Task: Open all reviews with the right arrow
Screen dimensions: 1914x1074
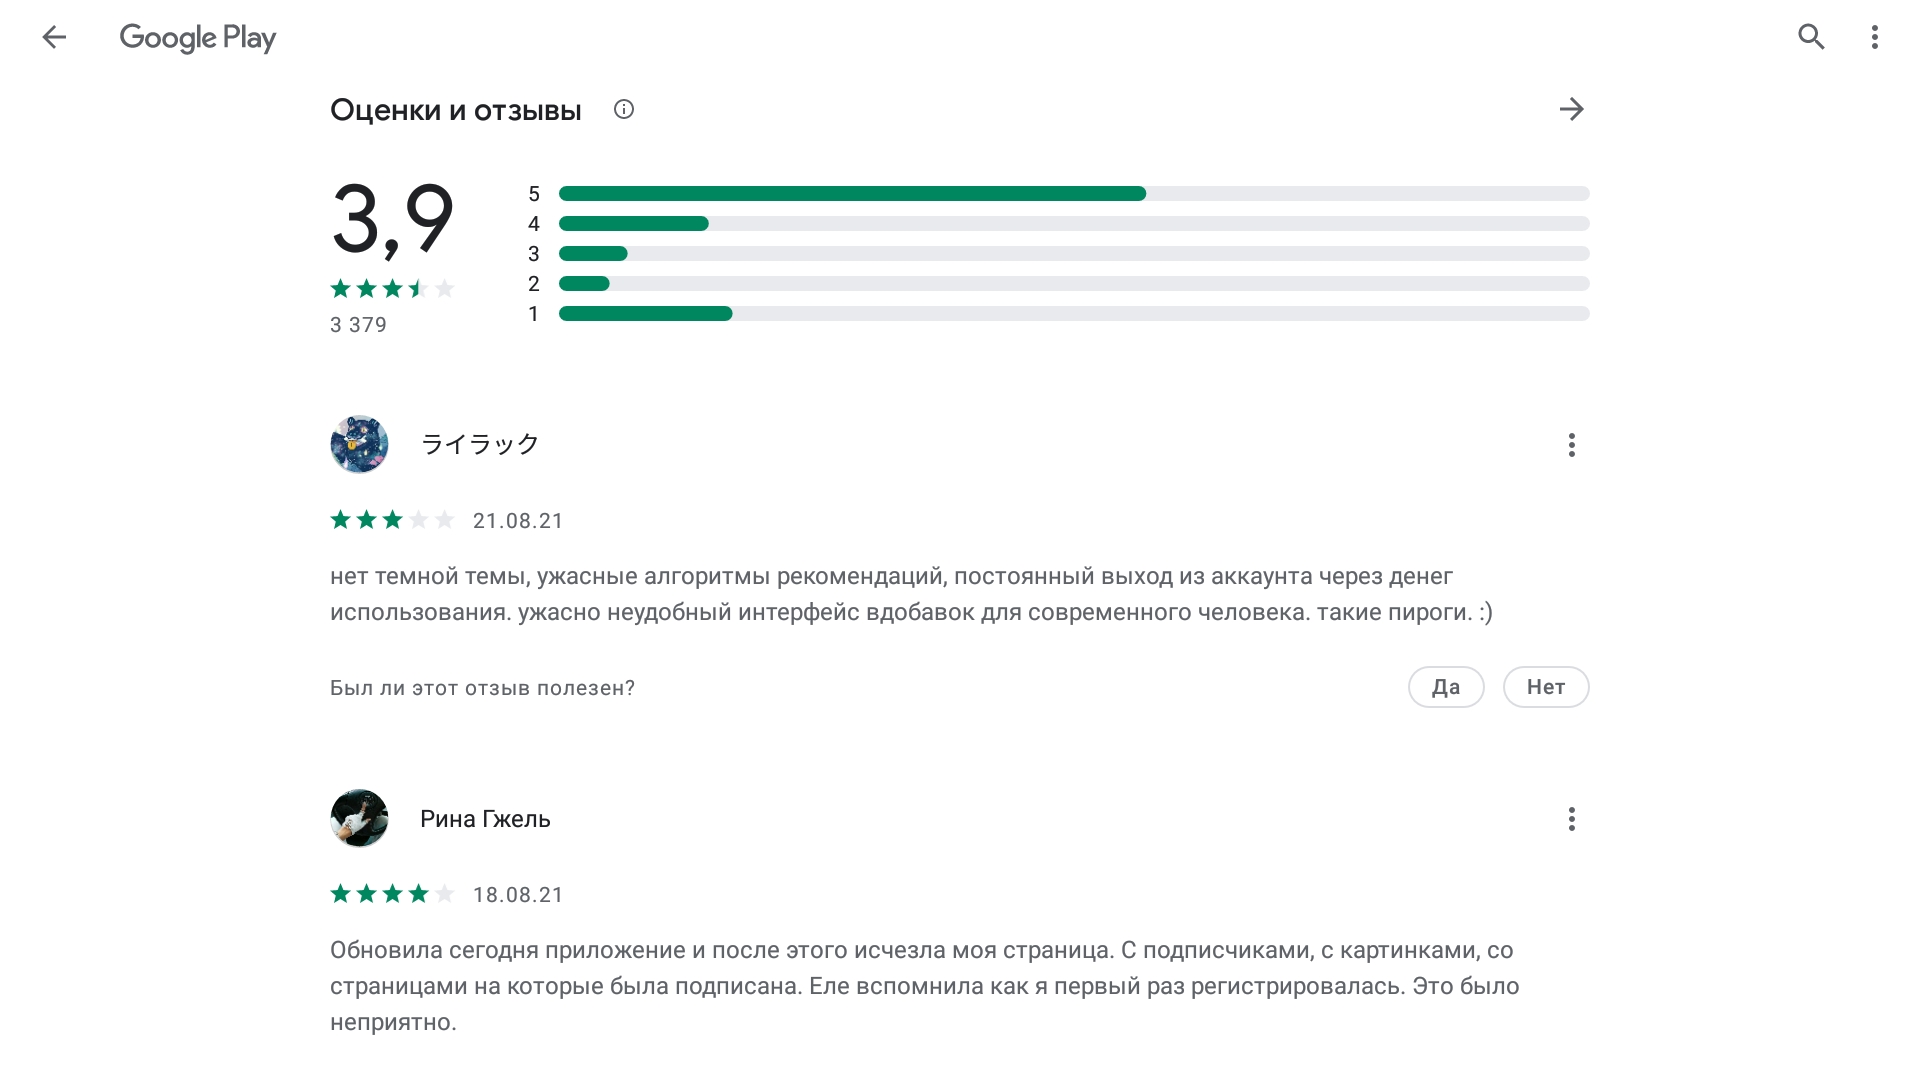Action: click(1571, 109)
